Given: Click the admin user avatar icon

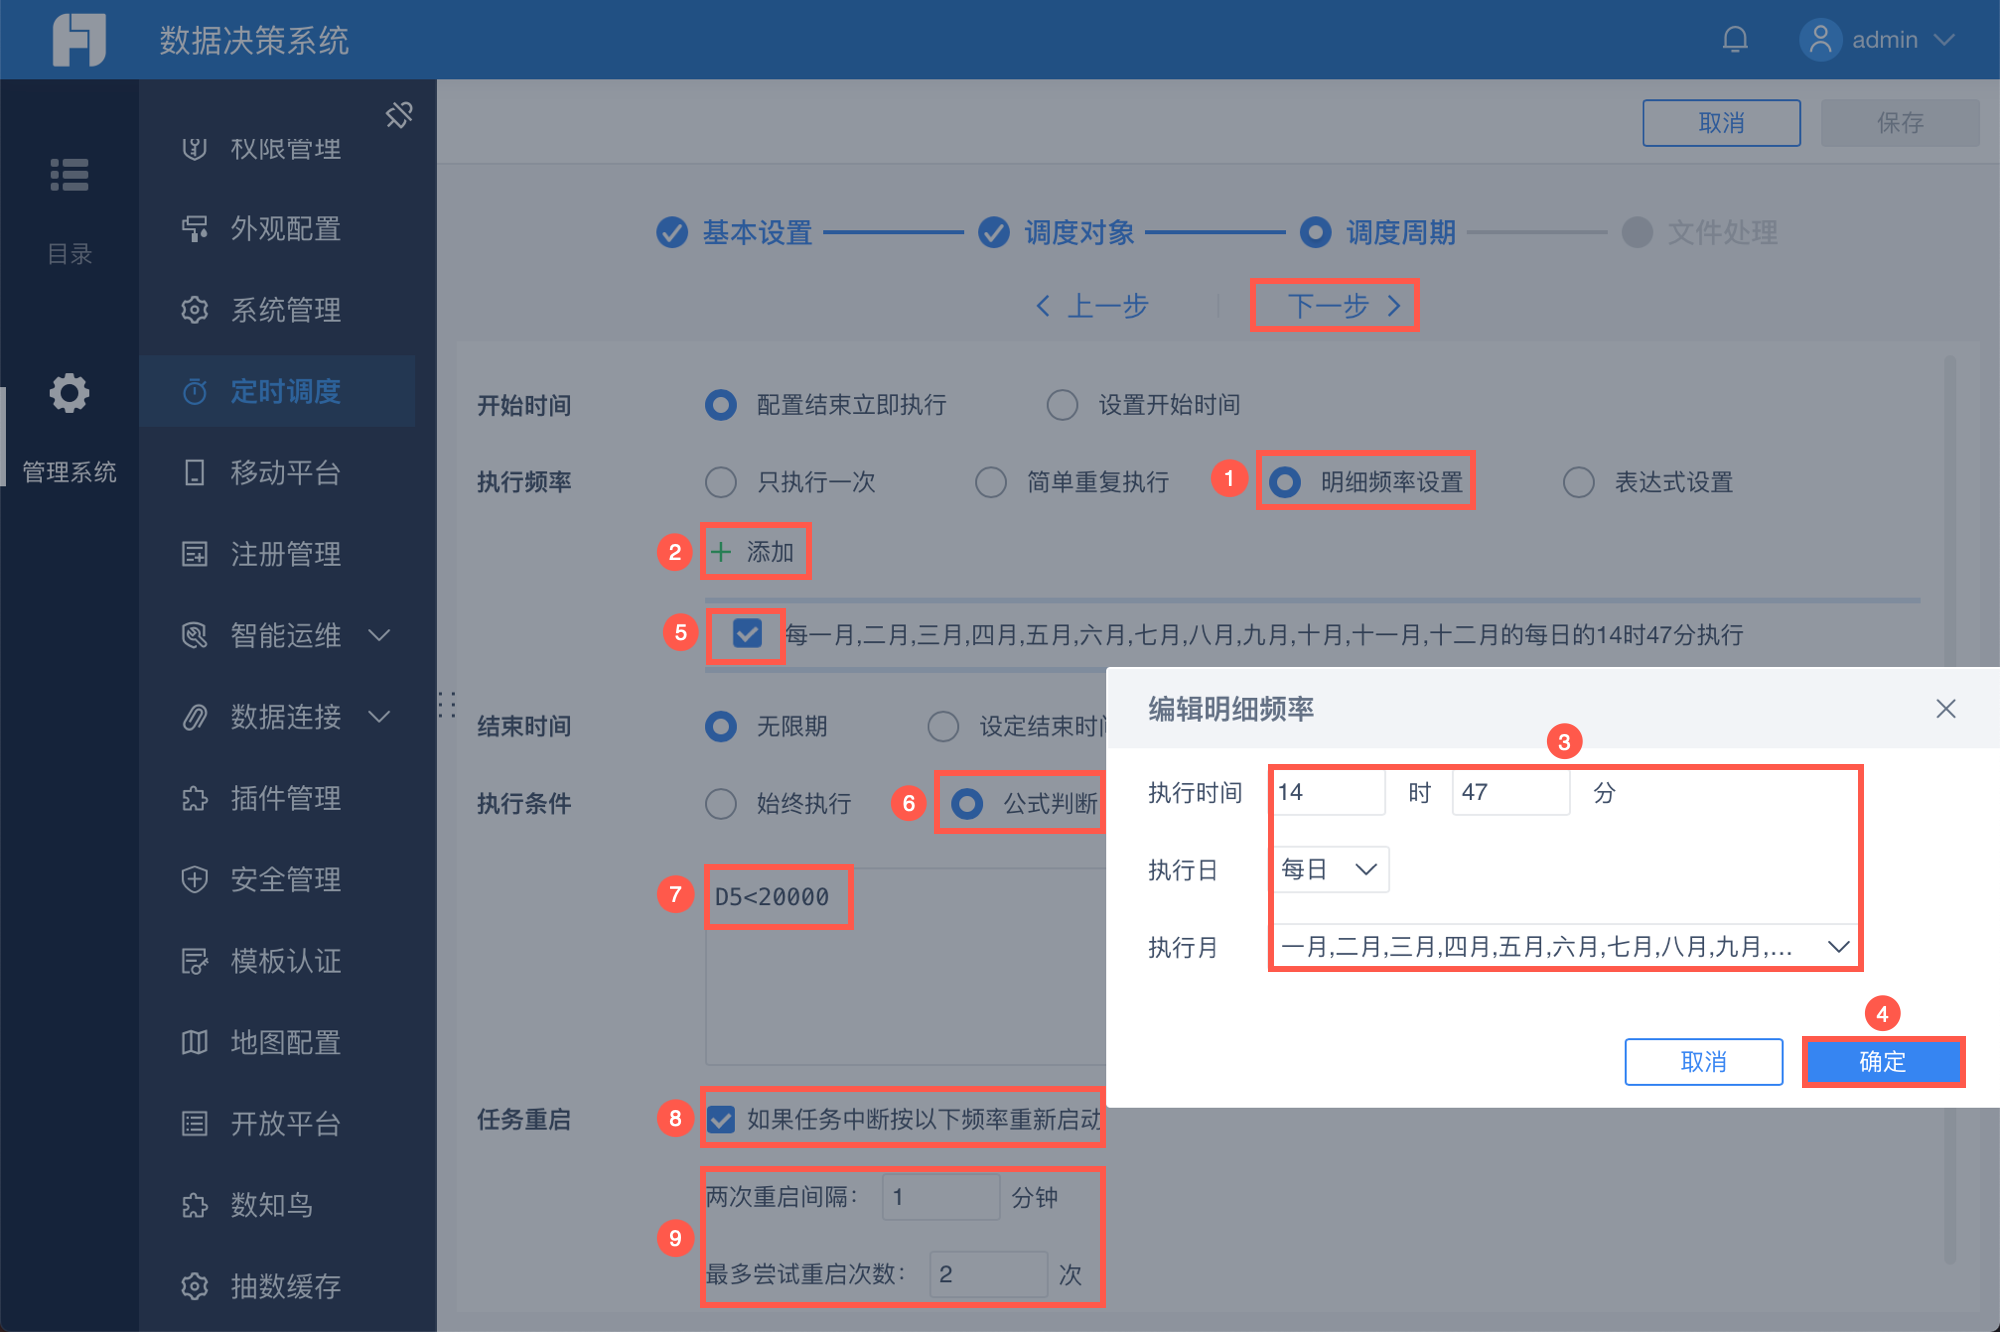Looking at the screenshot, I should pyautogui.click(x=1820, y=40).
